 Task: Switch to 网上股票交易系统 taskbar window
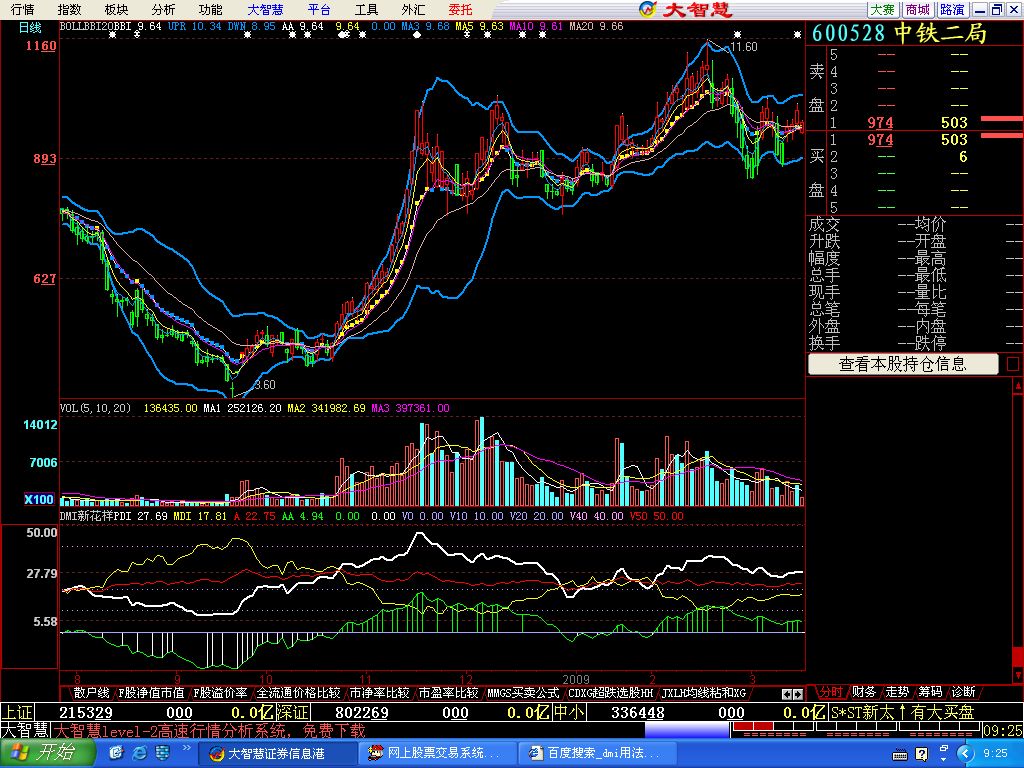(436, 754)
